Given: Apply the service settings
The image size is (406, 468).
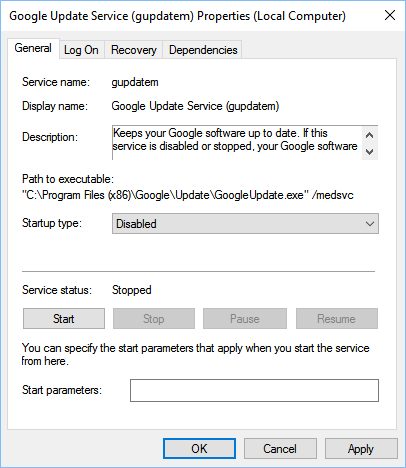Looking at the screenshot, I should click(x=361, y=449).
